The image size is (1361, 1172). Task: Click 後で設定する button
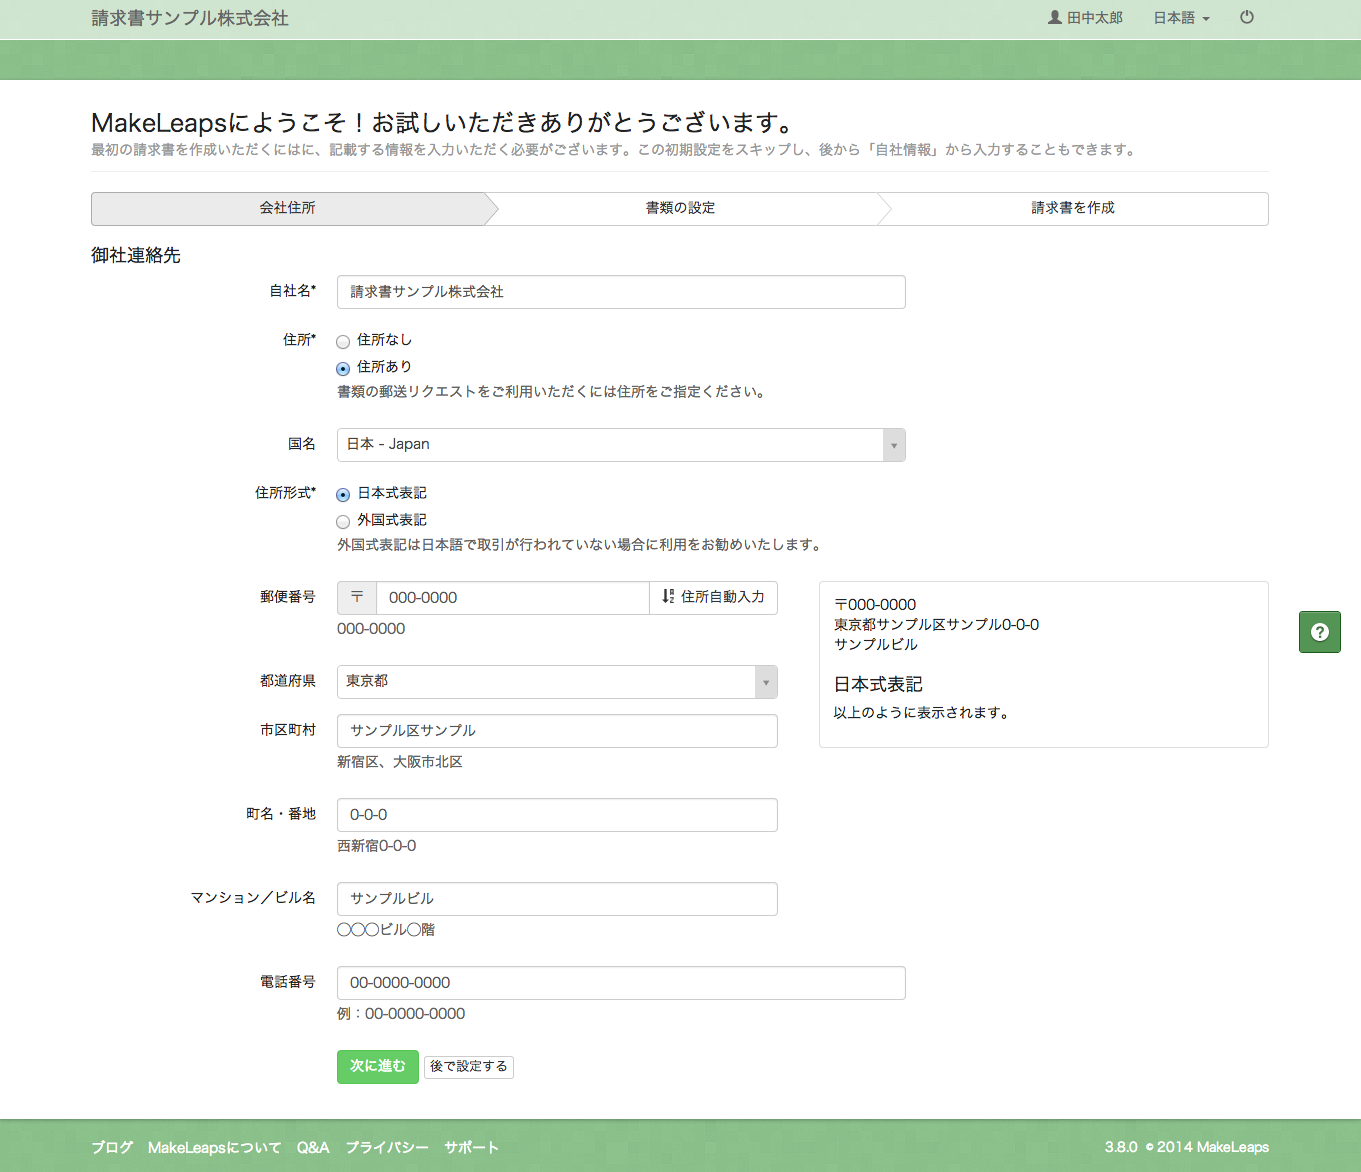point(469,1067)
